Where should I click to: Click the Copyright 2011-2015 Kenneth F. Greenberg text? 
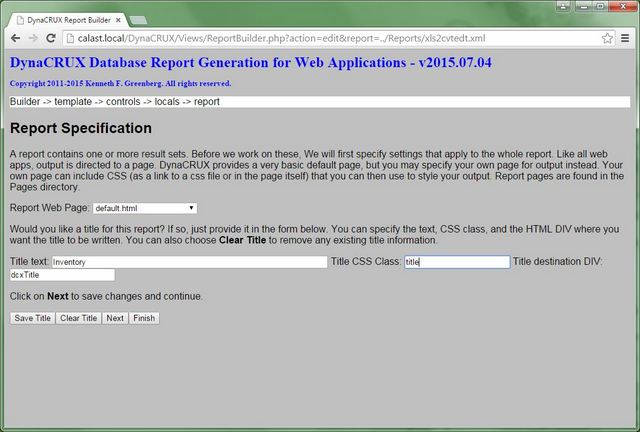coord(120,83)
